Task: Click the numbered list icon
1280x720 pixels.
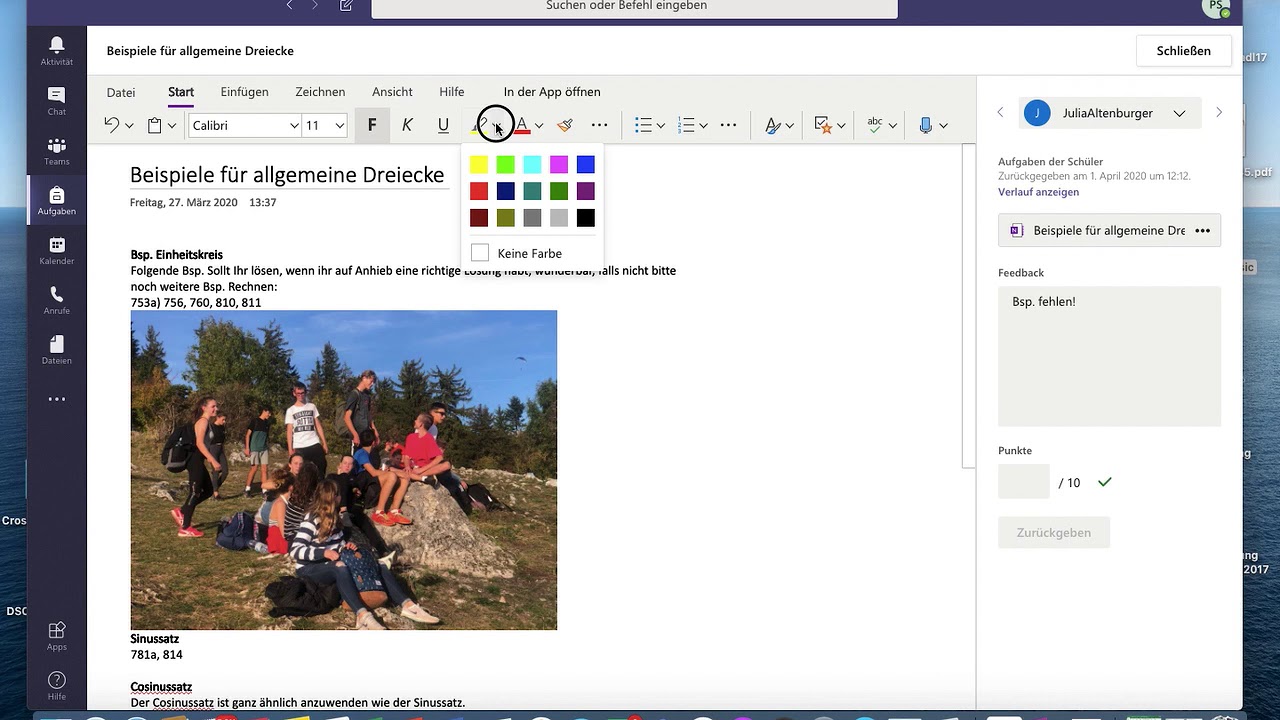Action: tap(686, 125)
